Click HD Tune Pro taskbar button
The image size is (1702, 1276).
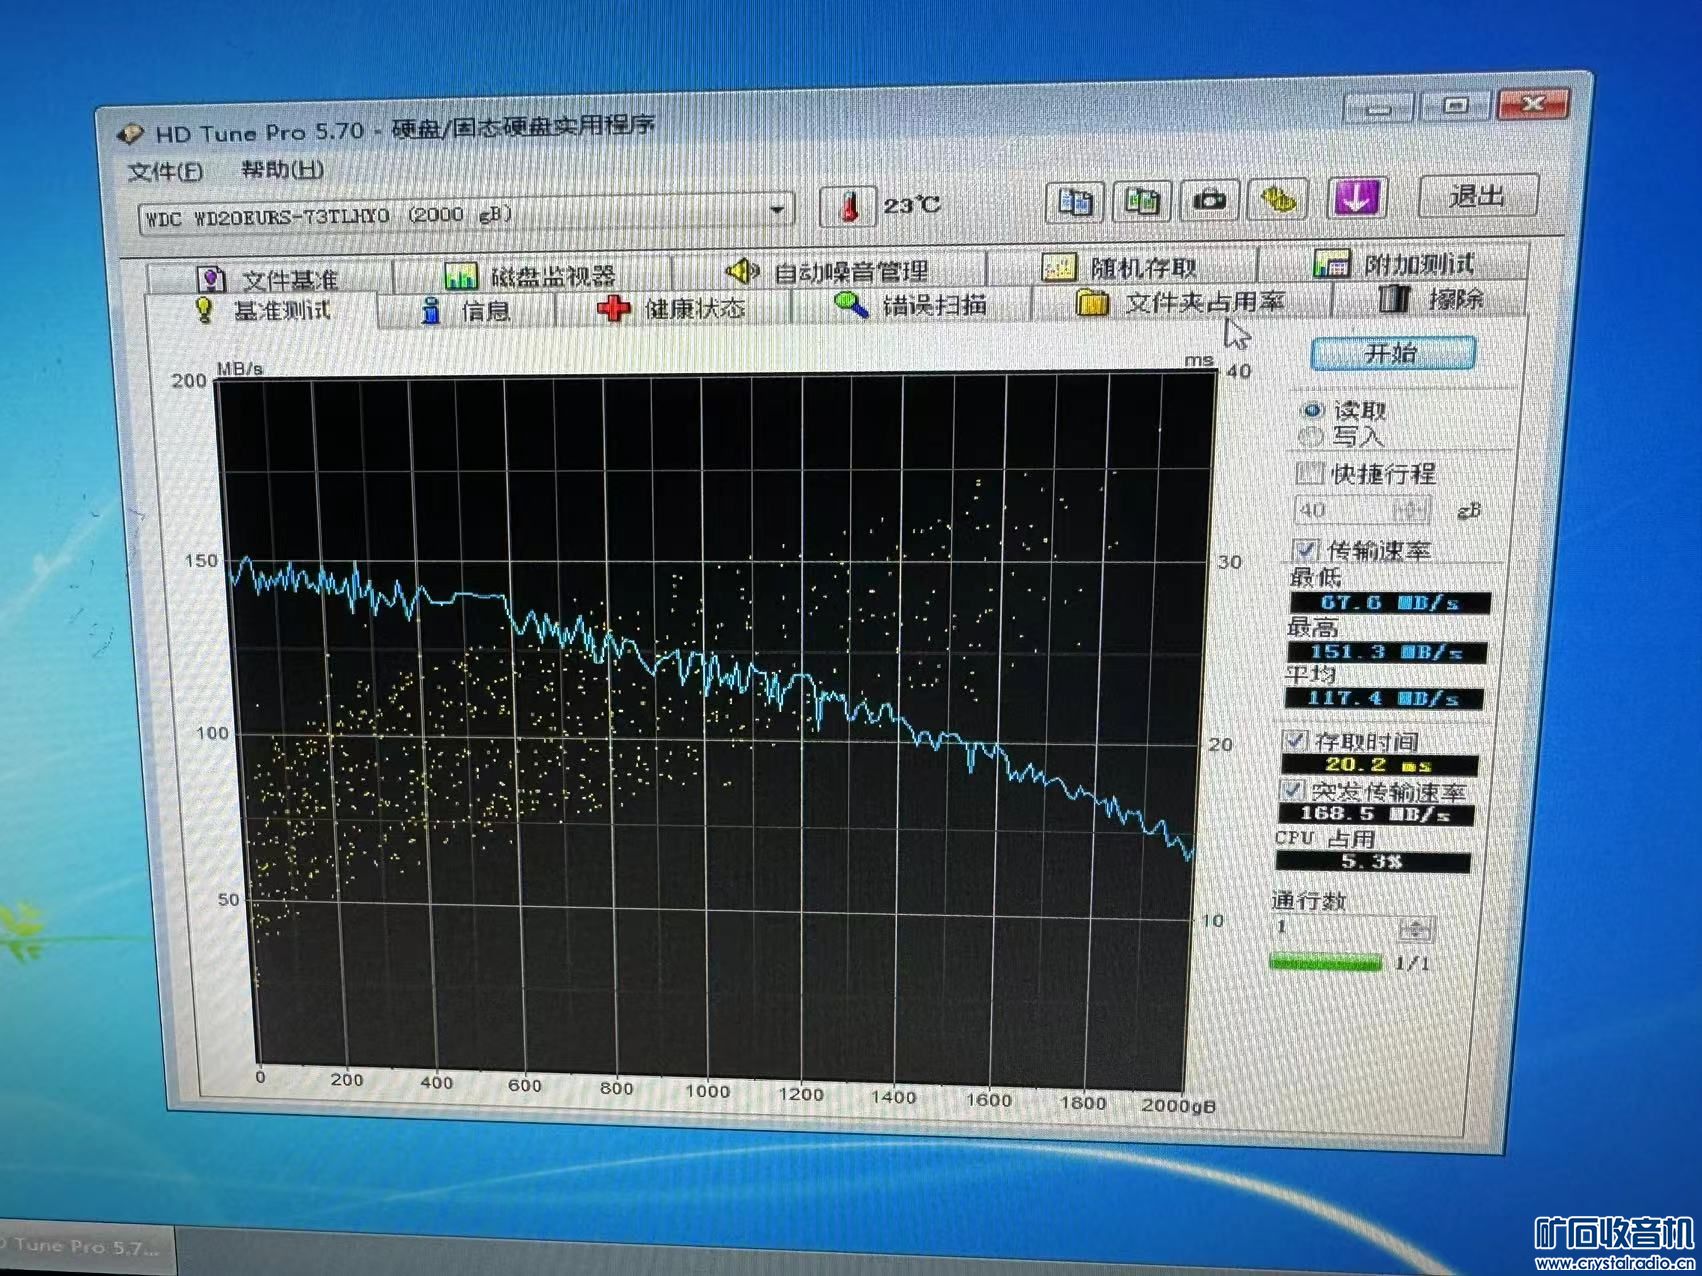[x=85, y=1247]
